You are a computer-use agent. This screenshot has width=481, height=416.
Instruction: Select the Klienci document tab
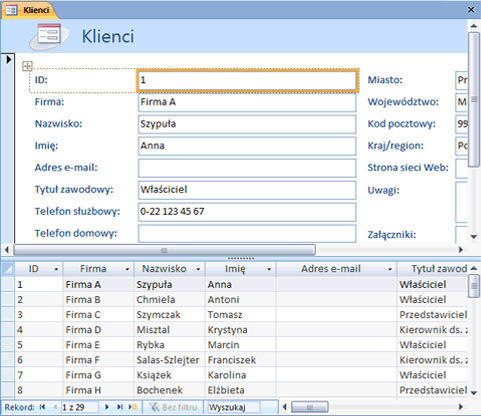tap(30, 10)
